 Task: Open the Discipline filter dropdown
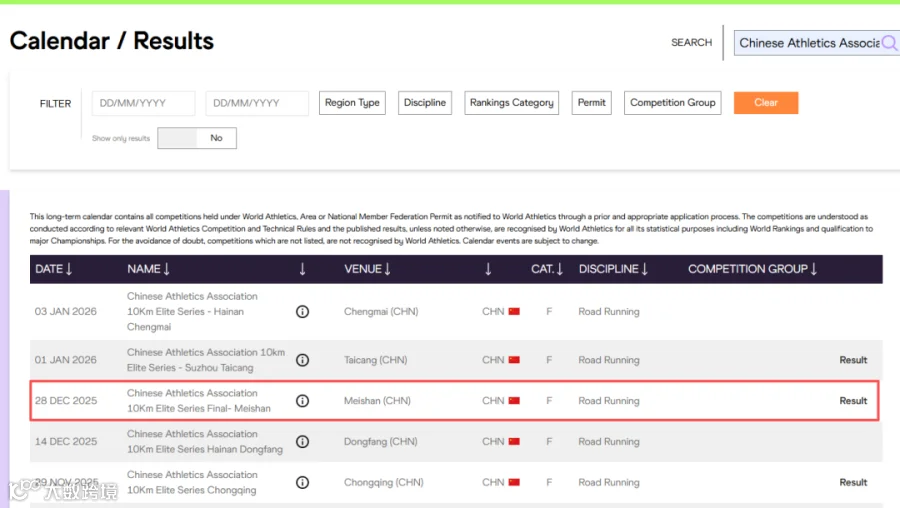pyautogui.click(x=425, y=103)
